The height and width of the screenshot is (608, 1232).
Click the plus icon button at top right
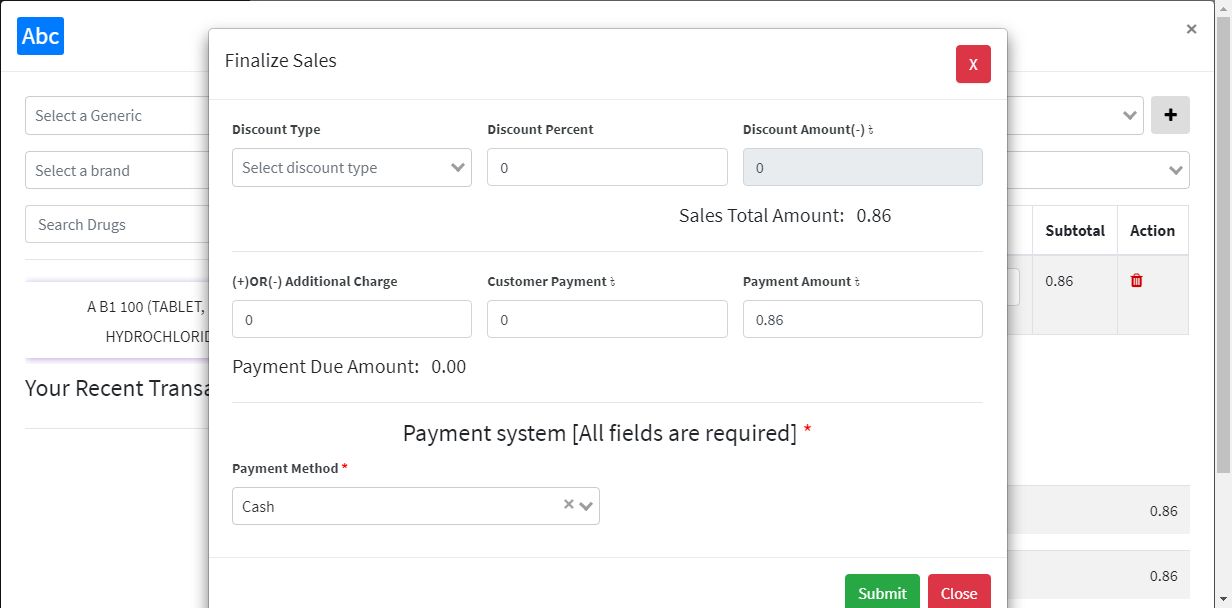click(x=1170, y=115)
